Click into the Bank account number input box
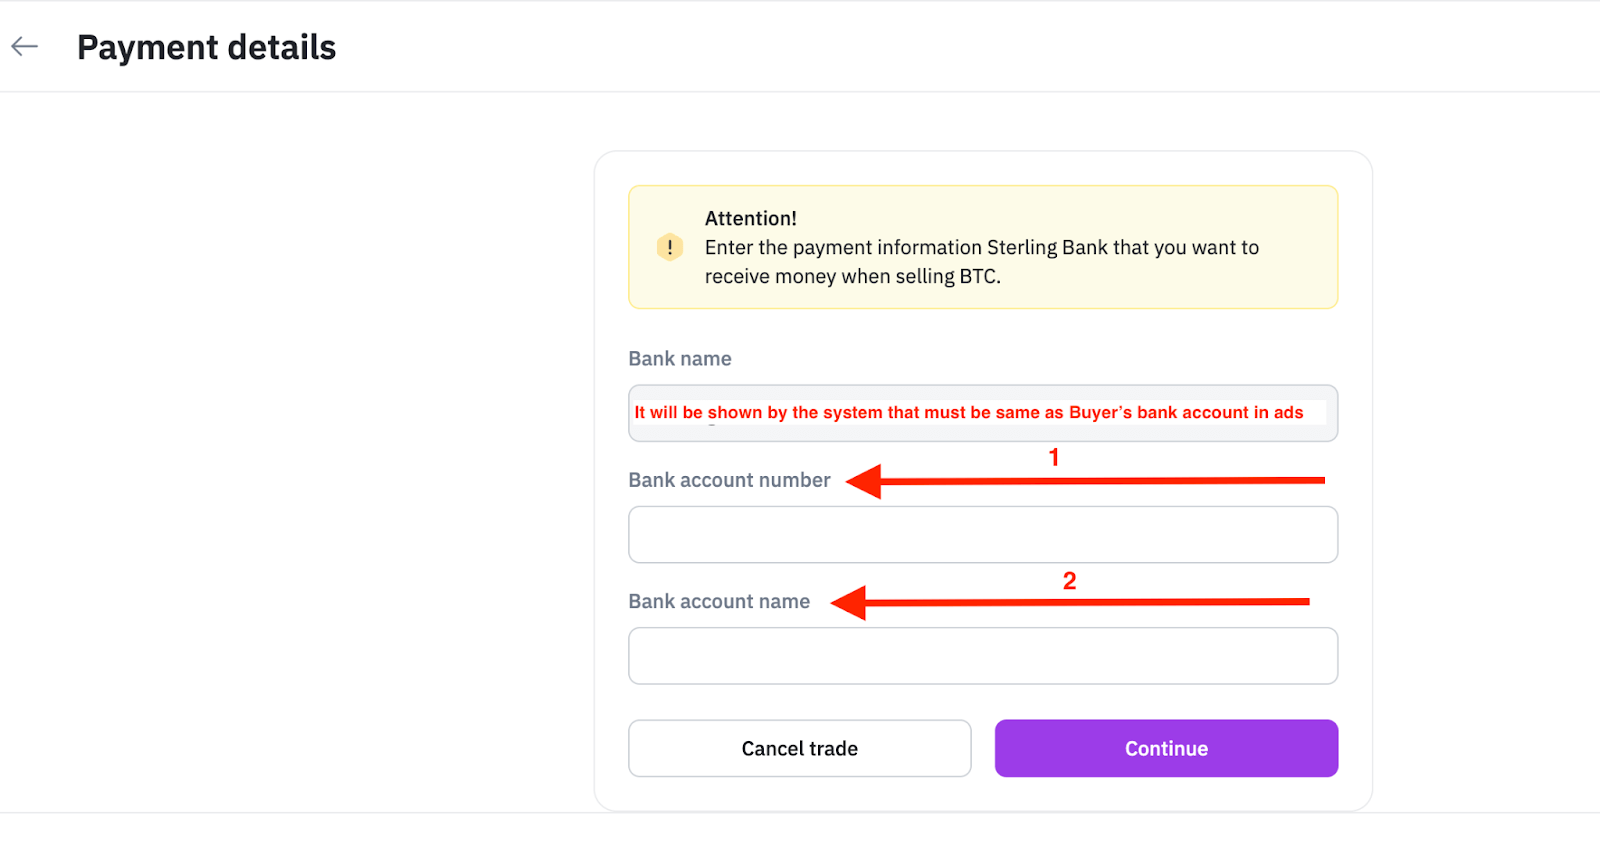Viewport: 1600px width, 841px height. tap(983, 535)
